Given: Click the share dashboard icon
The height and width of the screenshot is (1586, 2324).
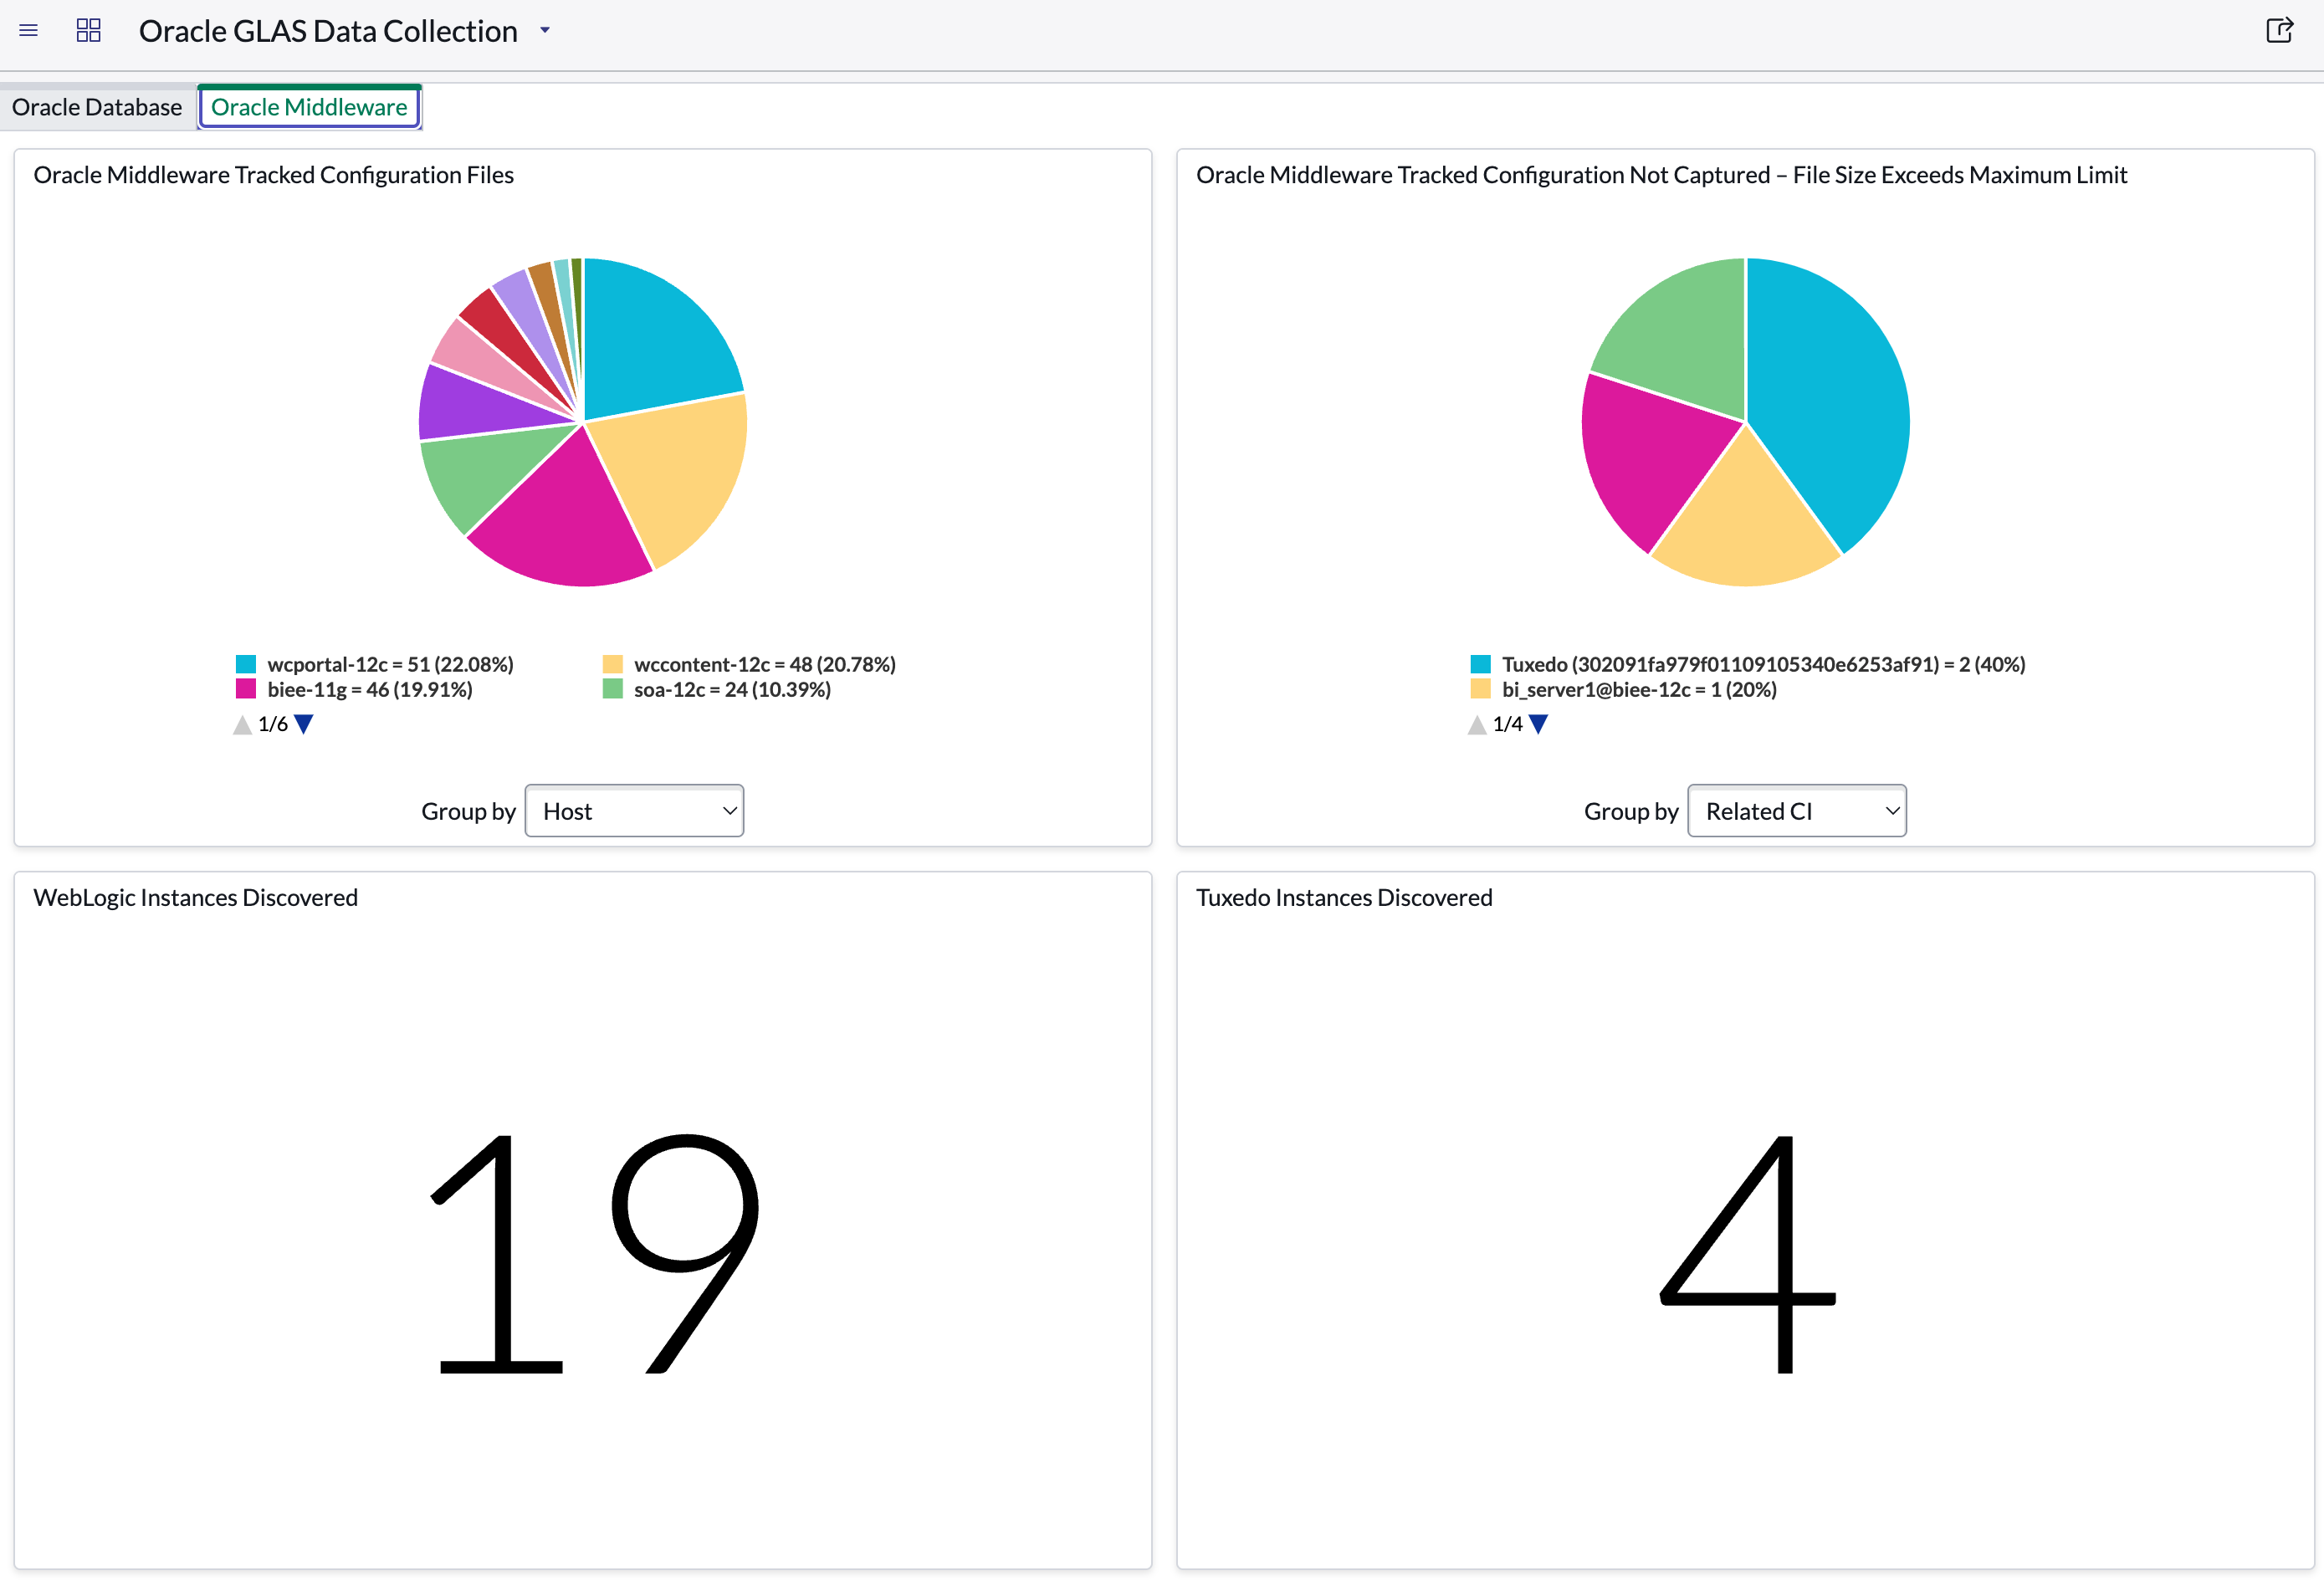Looking at the screenshot, I should pyautogui.click(x=2279, y=31).
